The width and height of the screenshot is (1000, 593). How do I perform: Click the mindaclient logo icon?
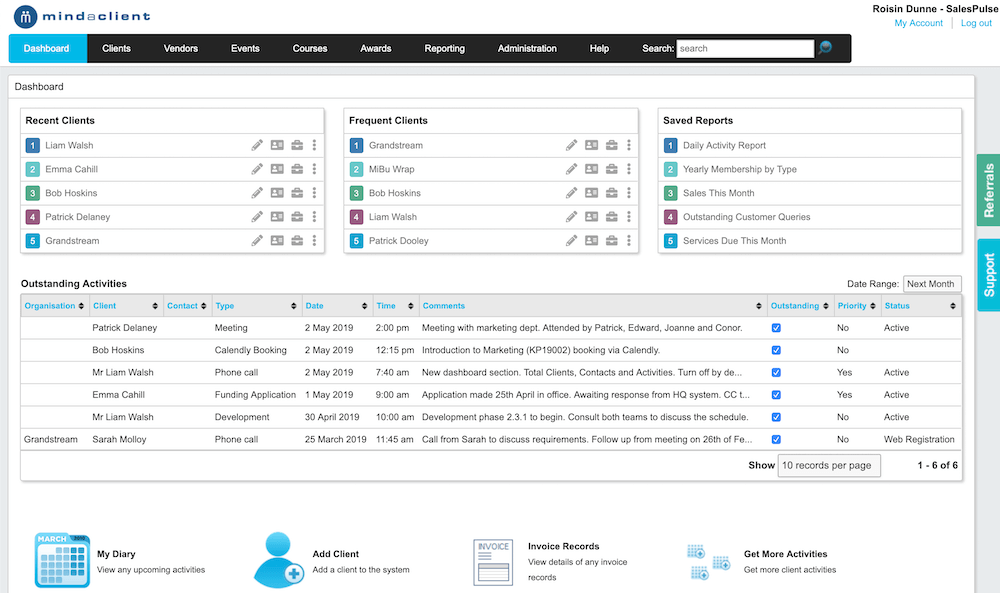[26, 17]
